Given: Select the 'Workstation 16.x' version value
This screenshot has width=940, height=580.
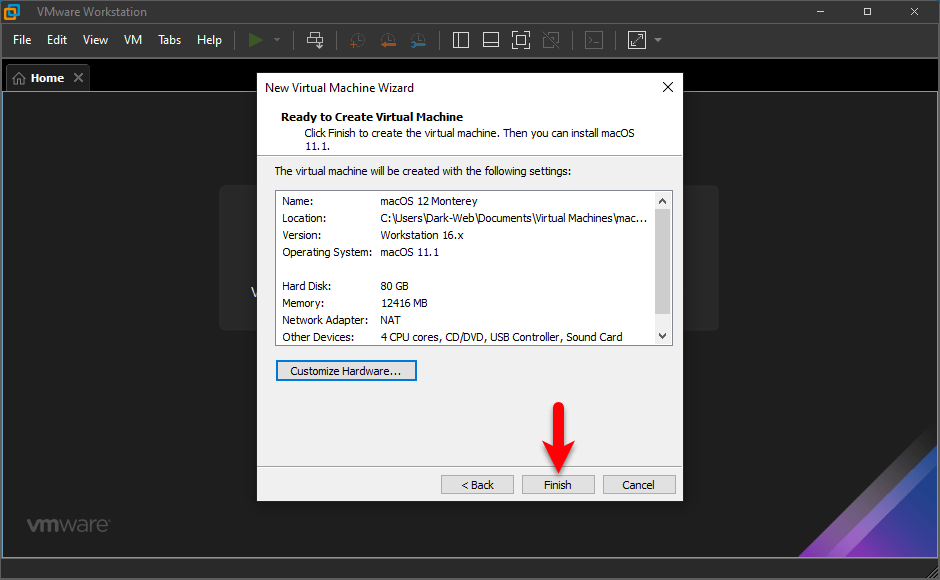Looking at the screenshot, I should 422,235.
